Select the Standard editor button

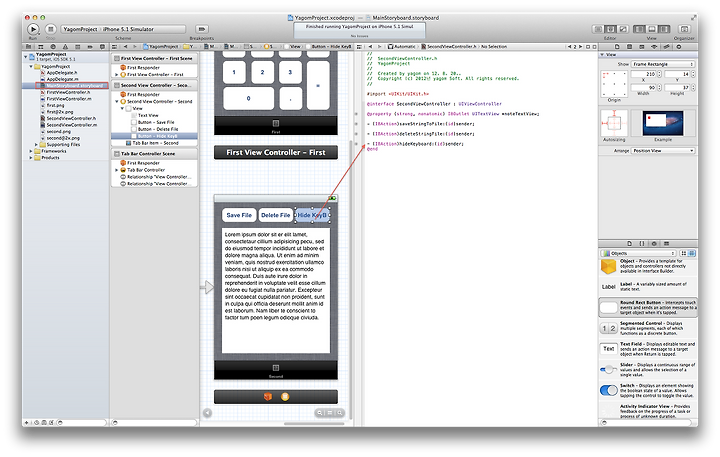coord(598,29)
